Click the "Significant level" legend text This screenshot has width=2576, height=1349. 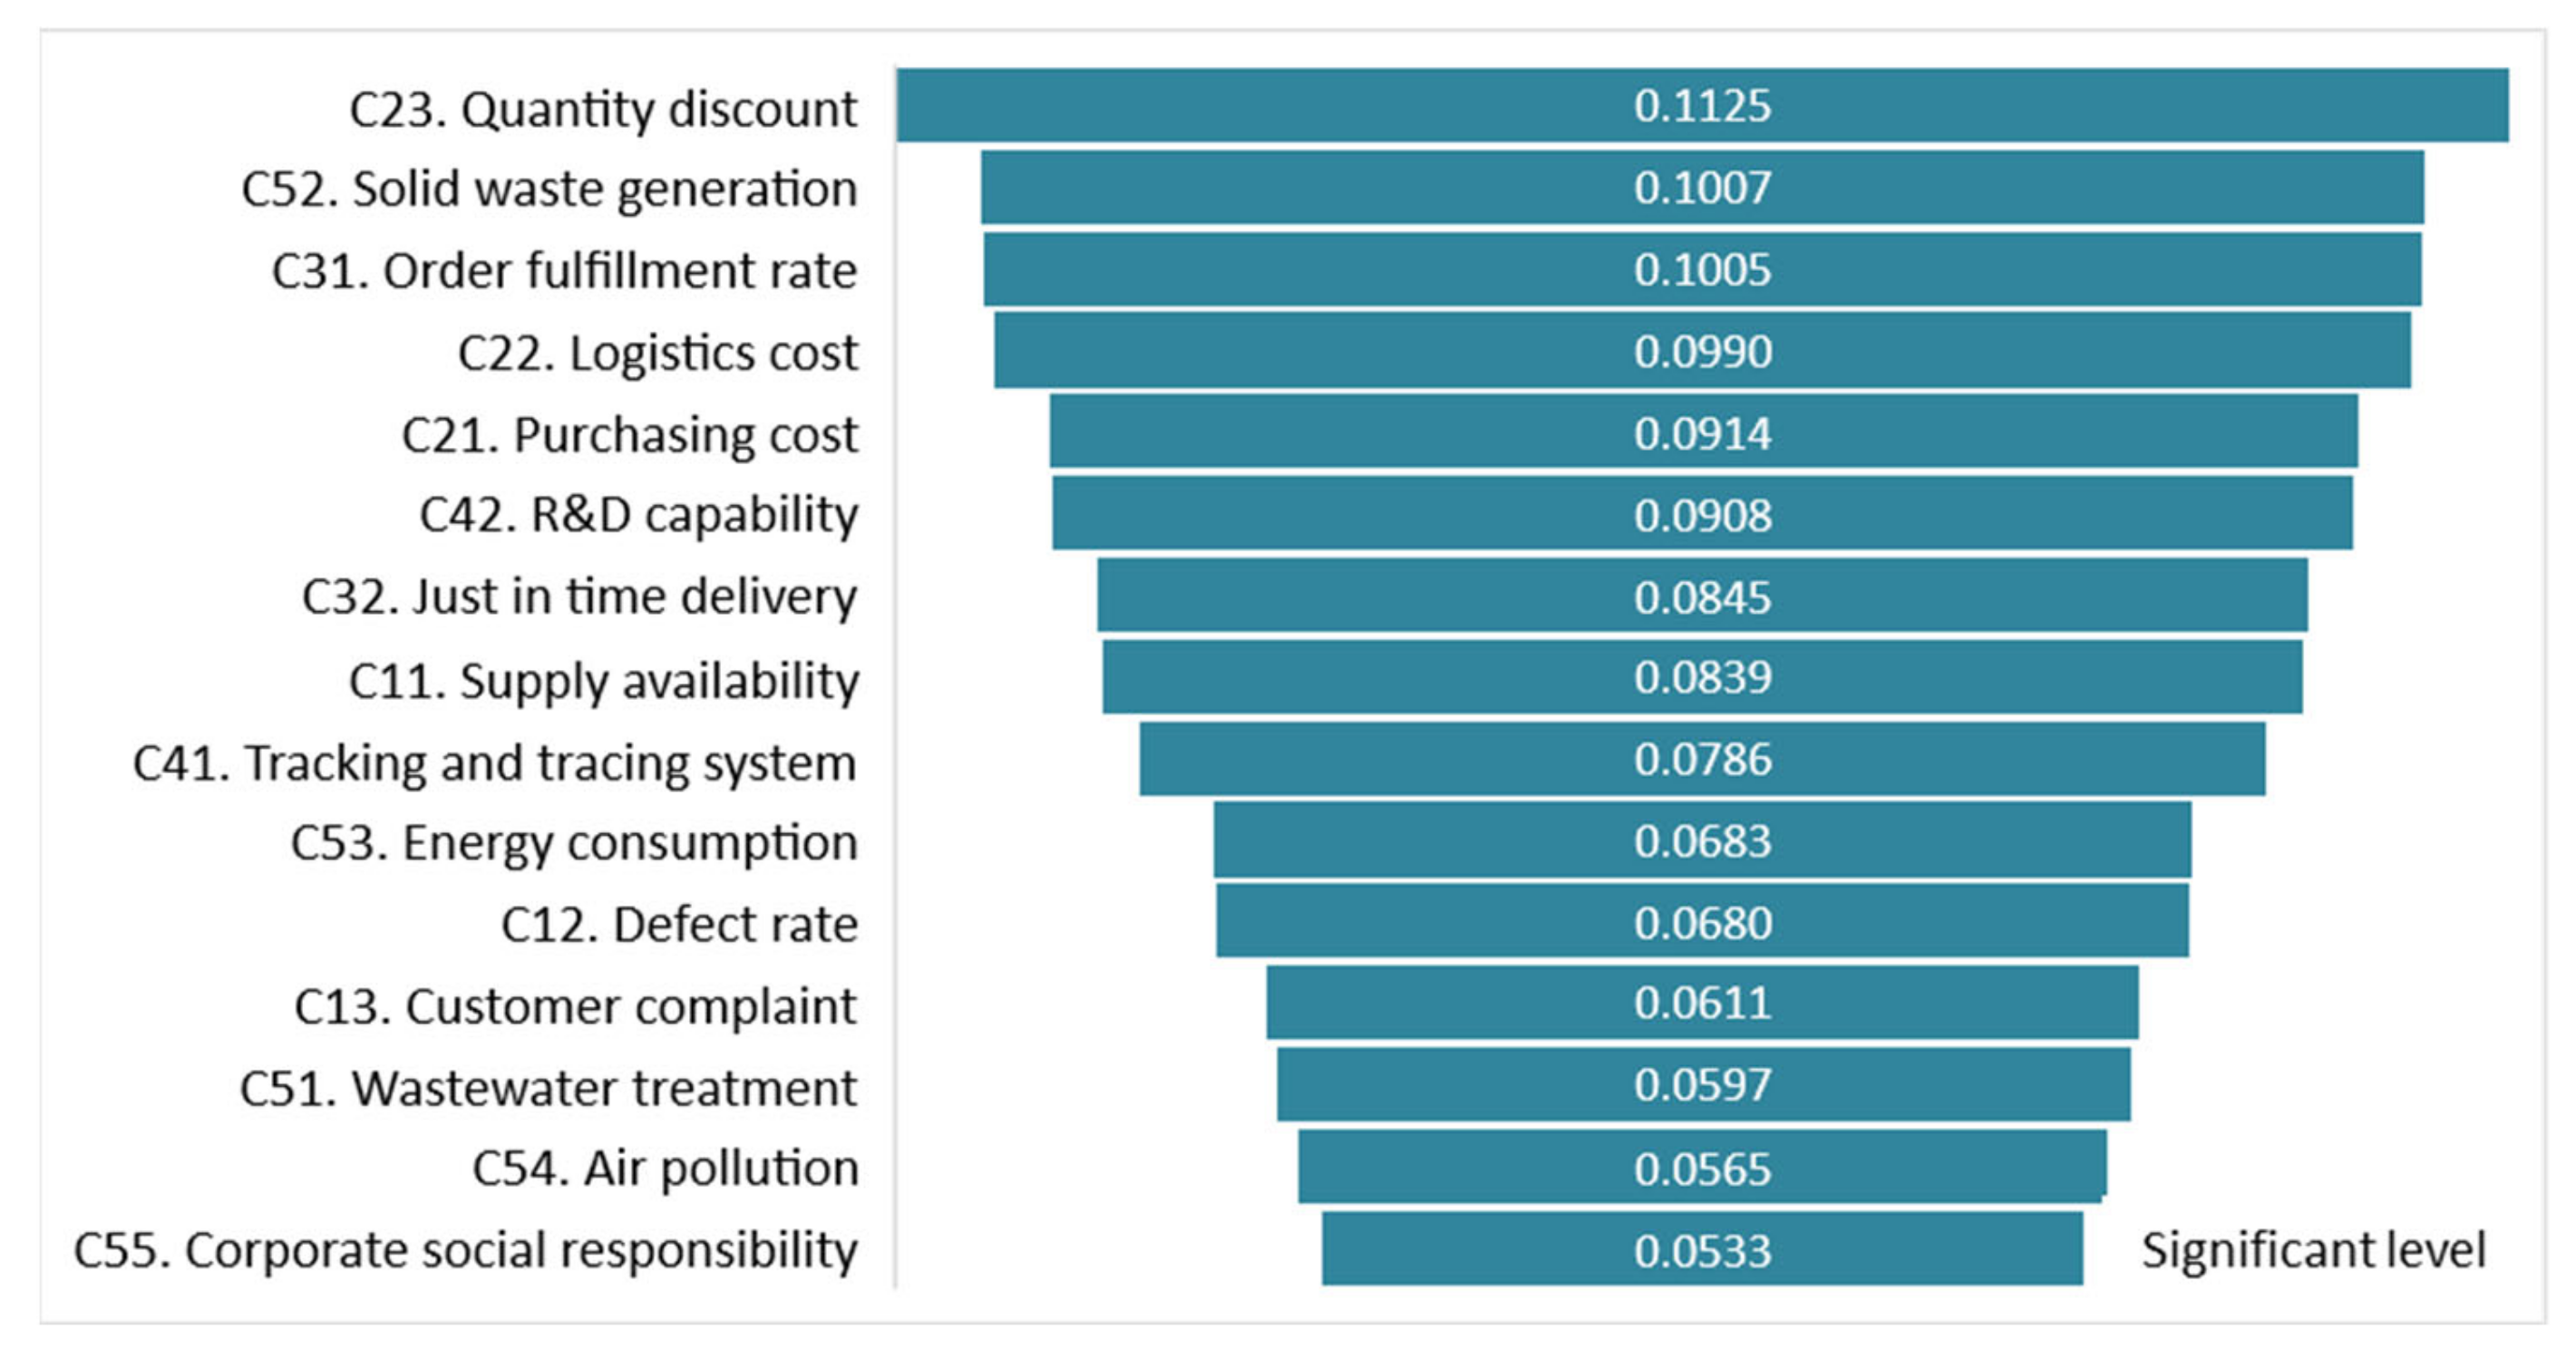click(x=2313, y=1250)
